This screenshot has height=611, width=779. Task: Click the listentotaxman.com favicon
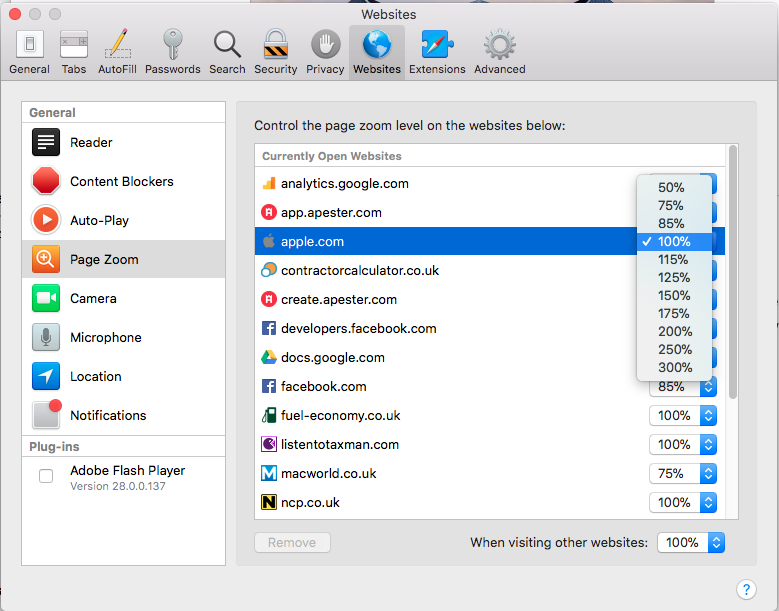(x=269, y=444)
